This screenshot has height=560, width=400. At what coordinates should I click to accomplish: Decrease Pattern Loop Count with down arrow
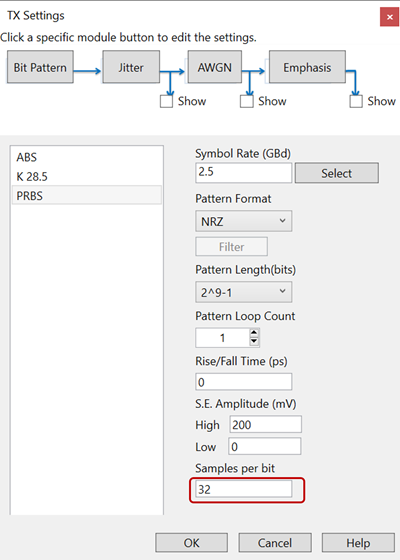click(x=254, y=341)
